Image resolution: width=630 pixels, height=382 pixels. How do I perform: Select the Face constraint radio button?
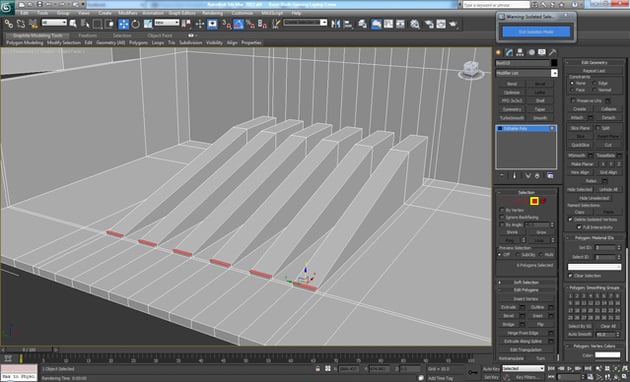[572, 90]
